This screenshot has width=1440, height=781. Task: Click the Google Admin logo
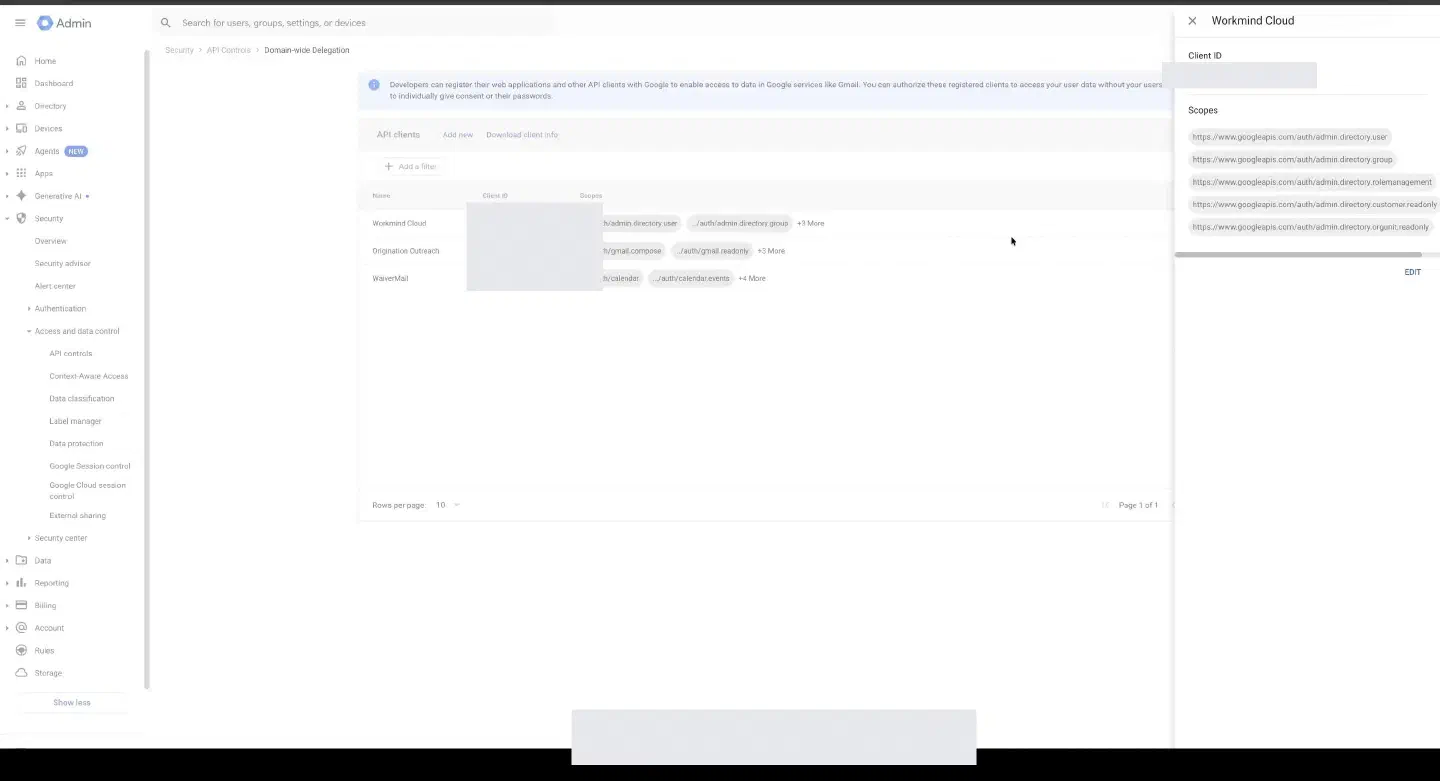coord(64,23)
